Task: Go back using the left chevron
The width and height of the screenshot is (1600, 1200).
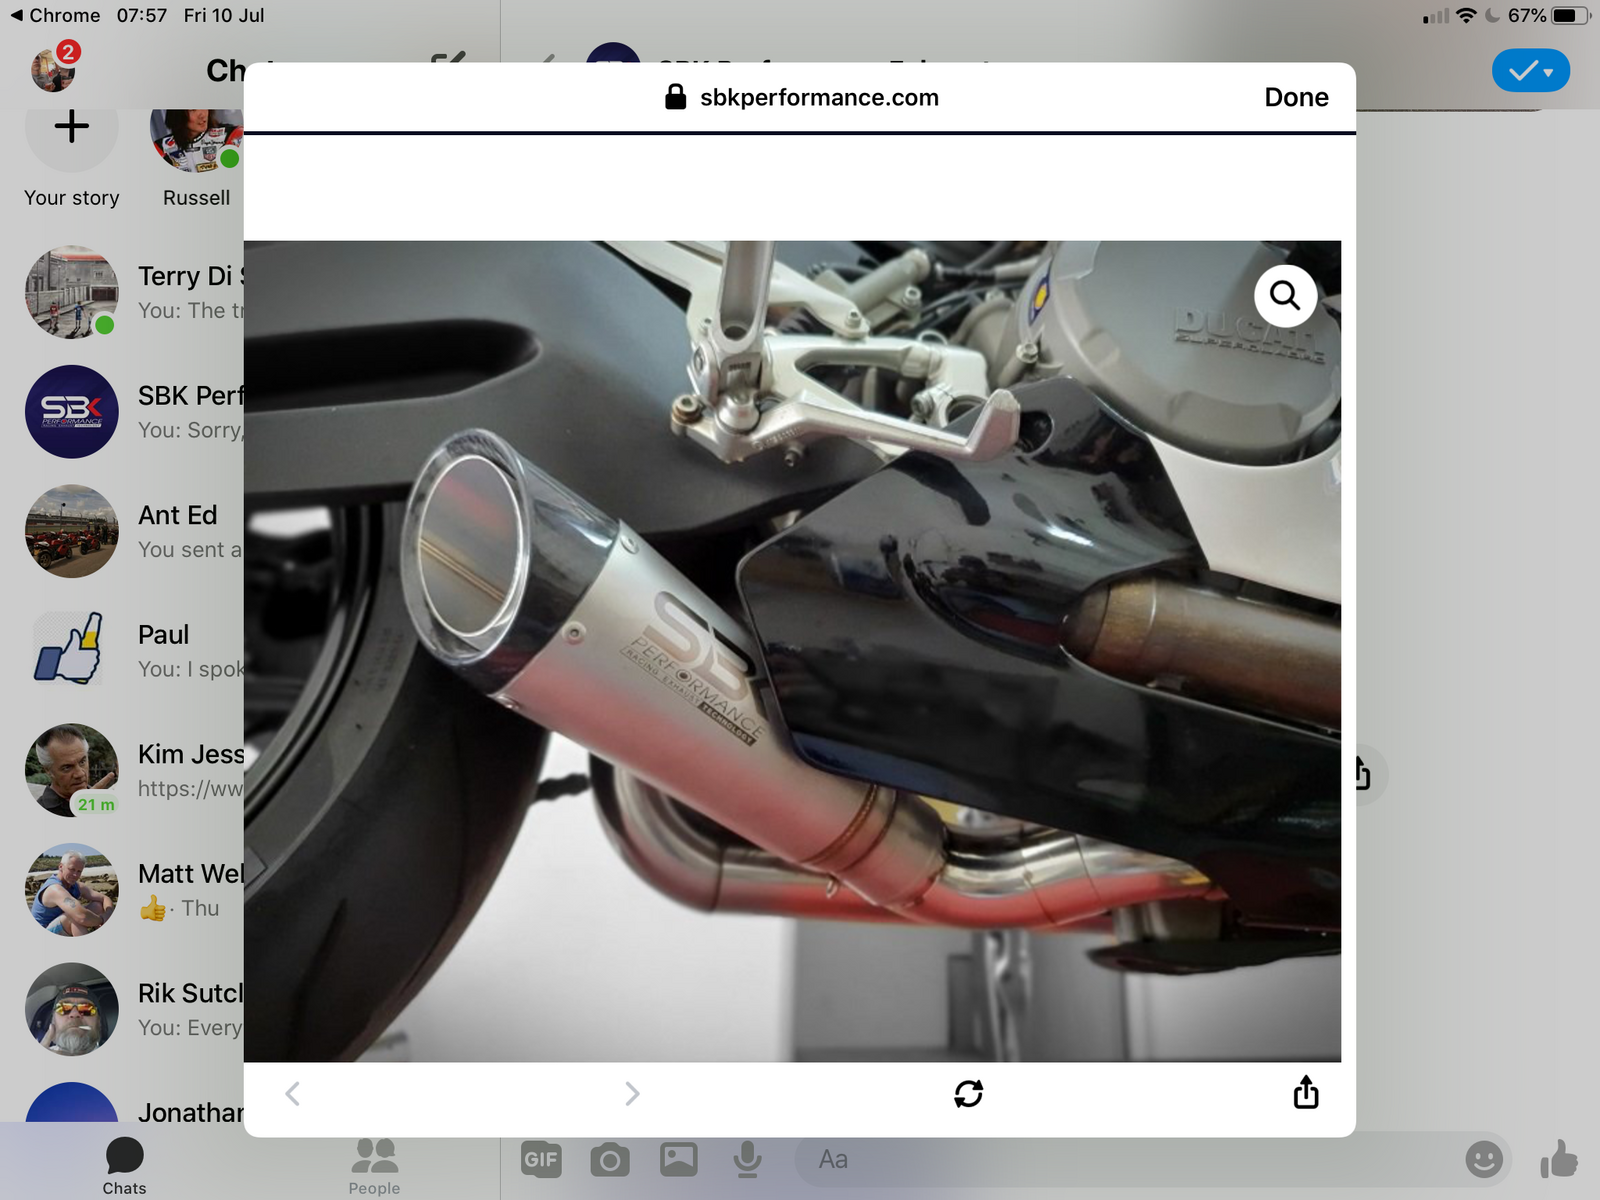Action: (x=292, y=1093)
